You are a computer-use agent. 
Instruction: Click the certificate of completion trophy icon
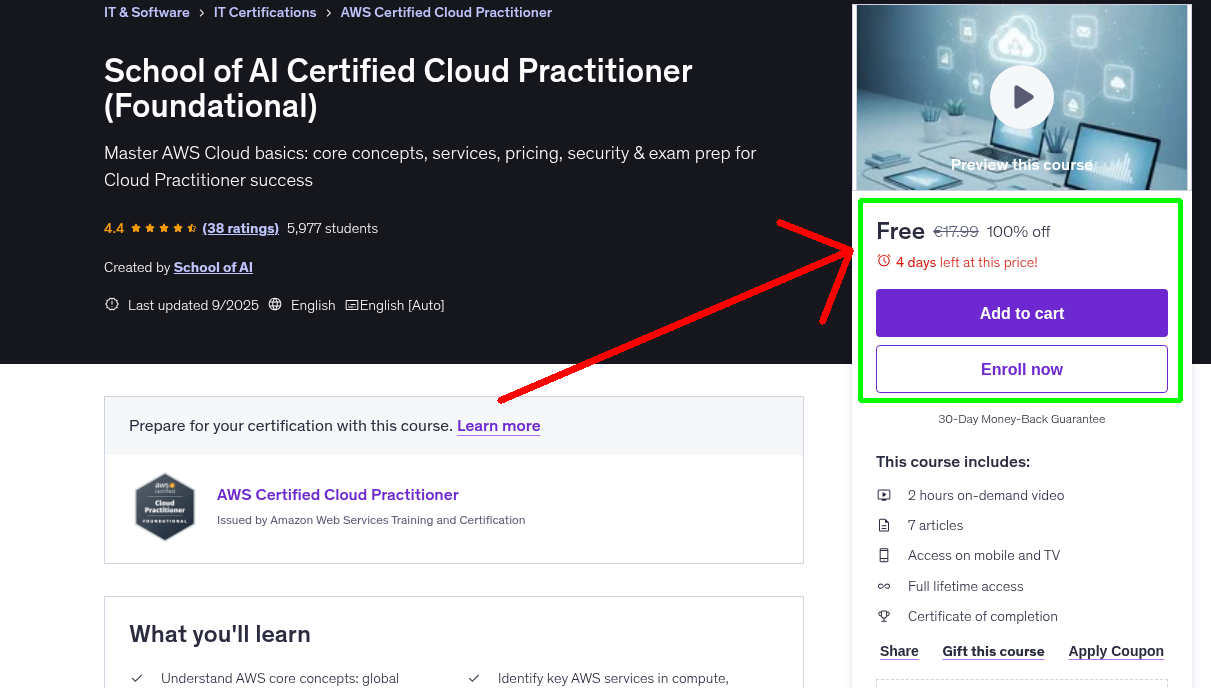884,616
